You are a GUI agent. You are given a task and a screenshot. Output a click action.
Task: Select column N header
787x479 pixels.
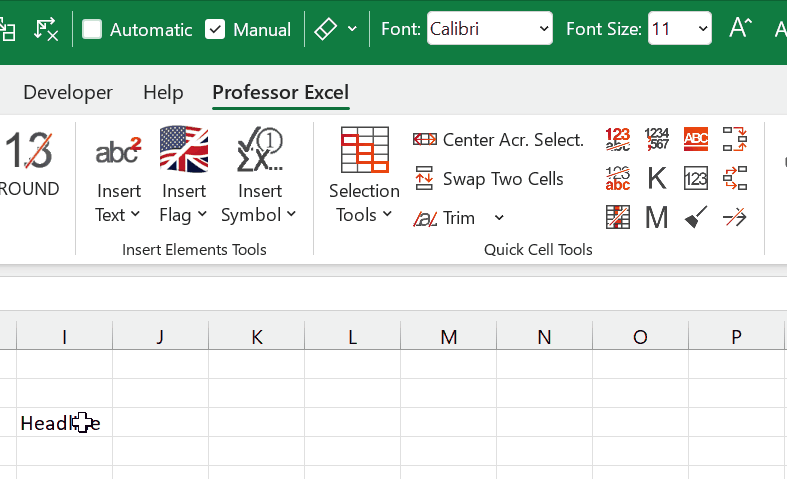pos(545,336)
